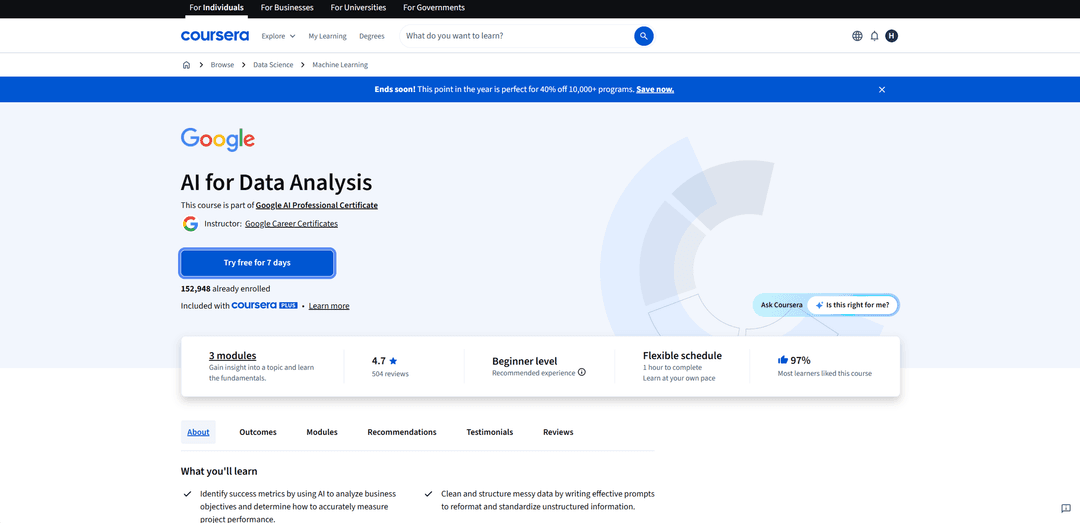The width and height of the screenshot is (1080, 523).
Task: Go to Machine Learning in the breadcrumb
Action: click(340, 65)
